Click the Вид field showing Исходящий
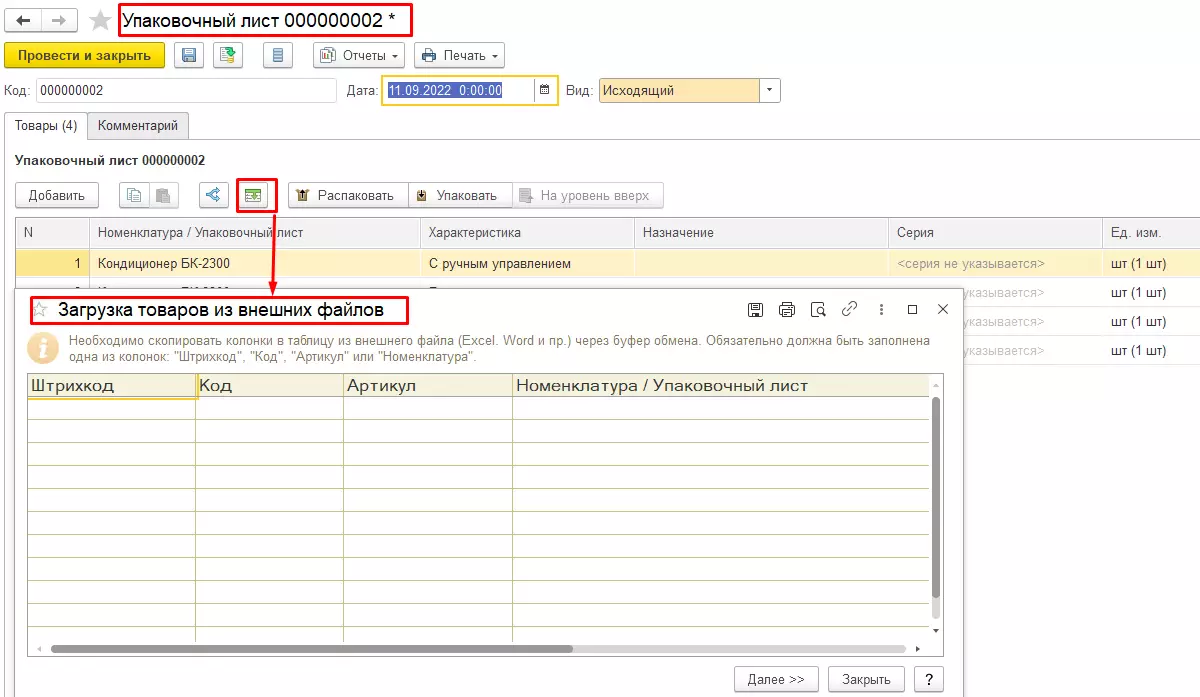The width and height of the screenshot is (1200, 697). click(x=679, y=90)
